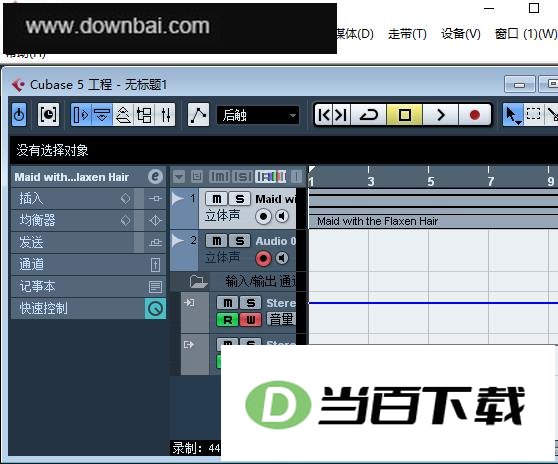Open the 后触 automation mode dropdown
Screen dimensions: 558x464
click(258, 115)
